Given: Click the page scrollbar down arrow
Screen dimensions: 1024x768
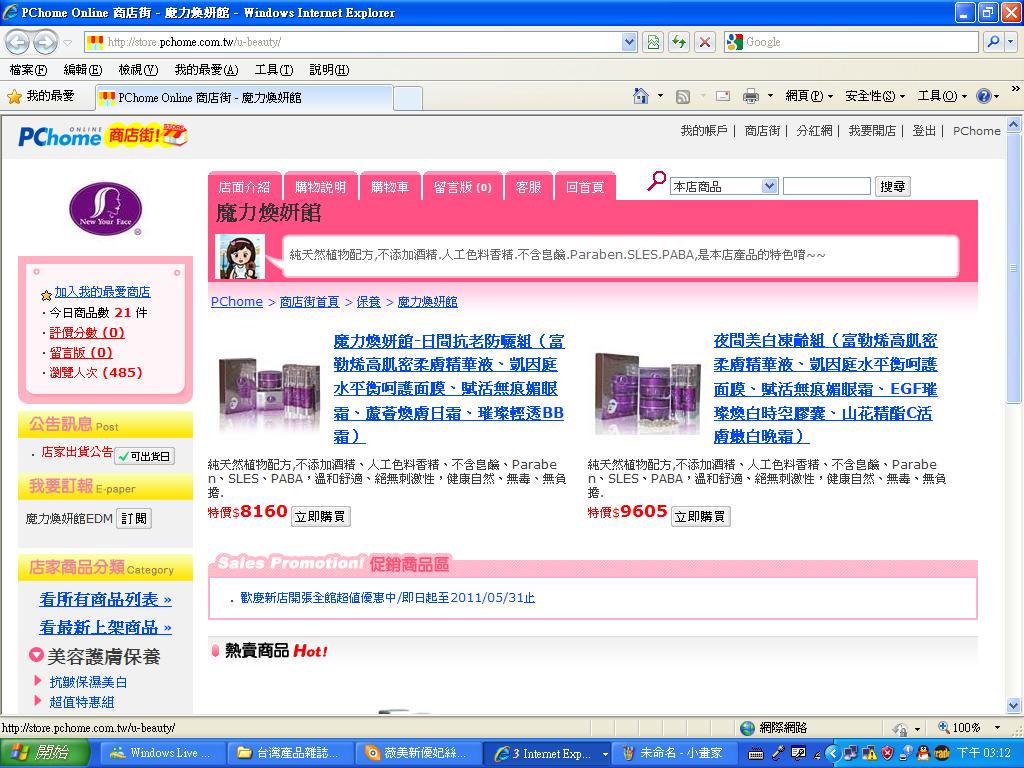Looking at the screenshot, I should click(x=1014, y=705).
